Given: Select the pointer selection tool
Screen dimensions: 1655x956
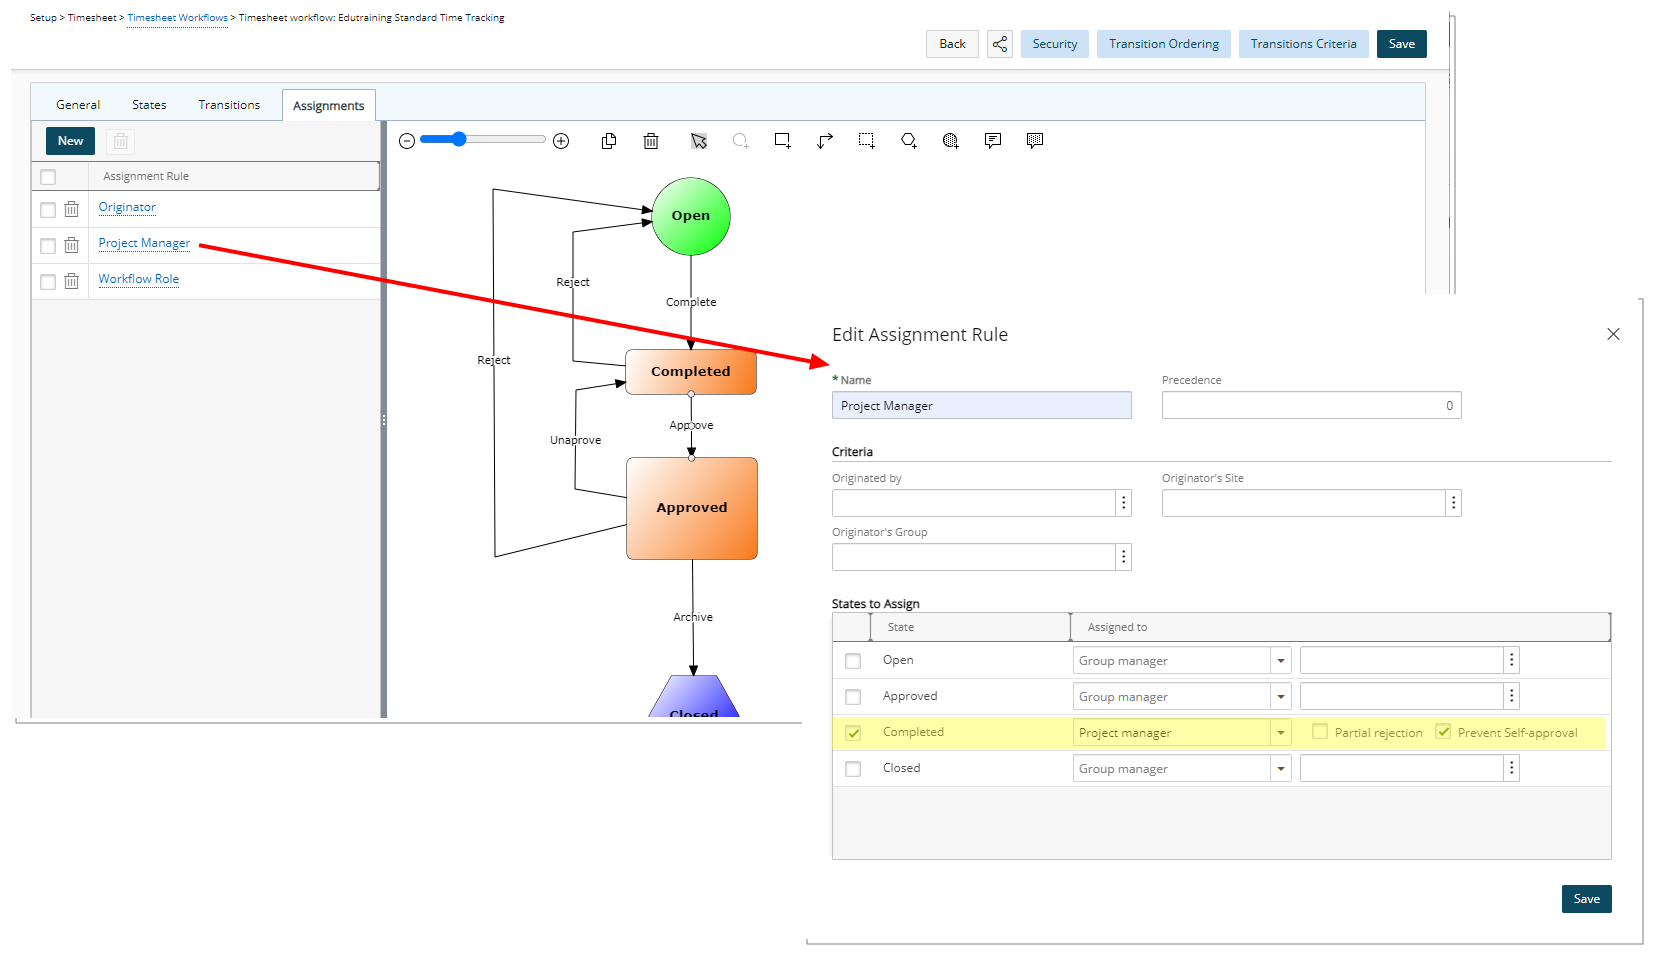Looking at the screenshot, I should 699,141.
